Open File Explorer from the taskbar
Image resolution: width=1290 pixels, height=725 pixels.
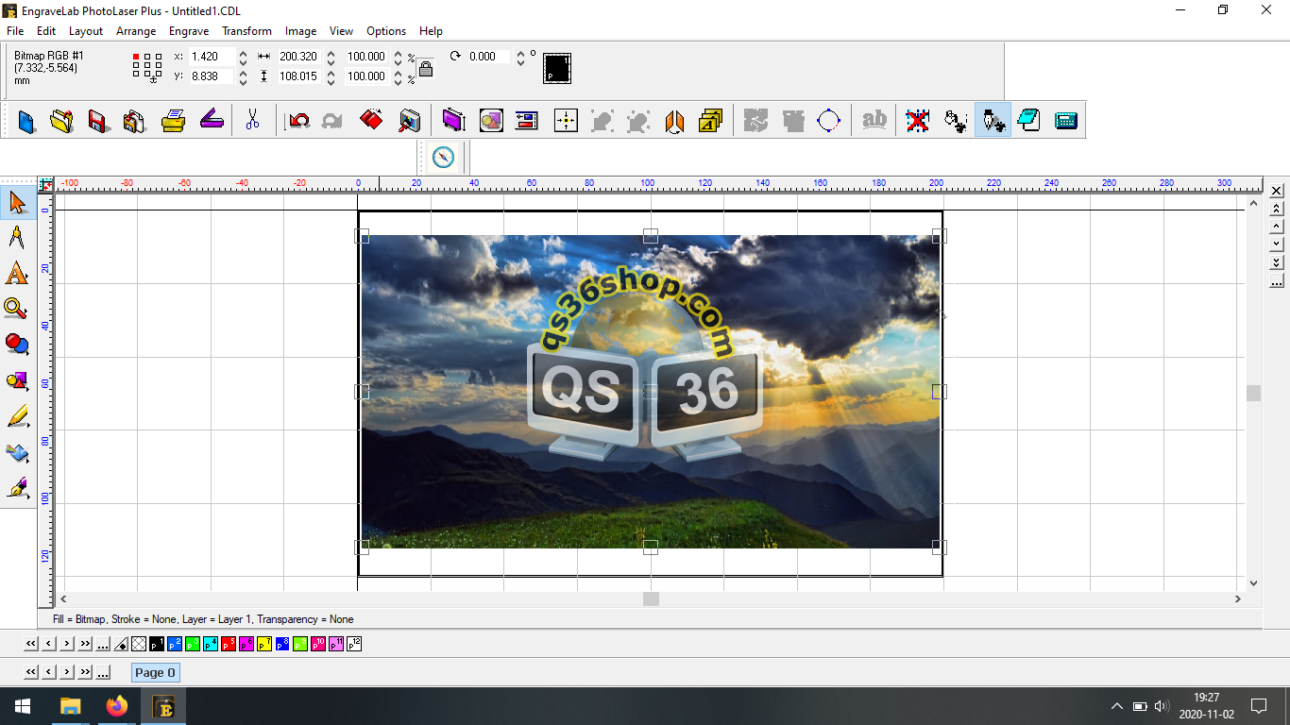pos(70,706)
